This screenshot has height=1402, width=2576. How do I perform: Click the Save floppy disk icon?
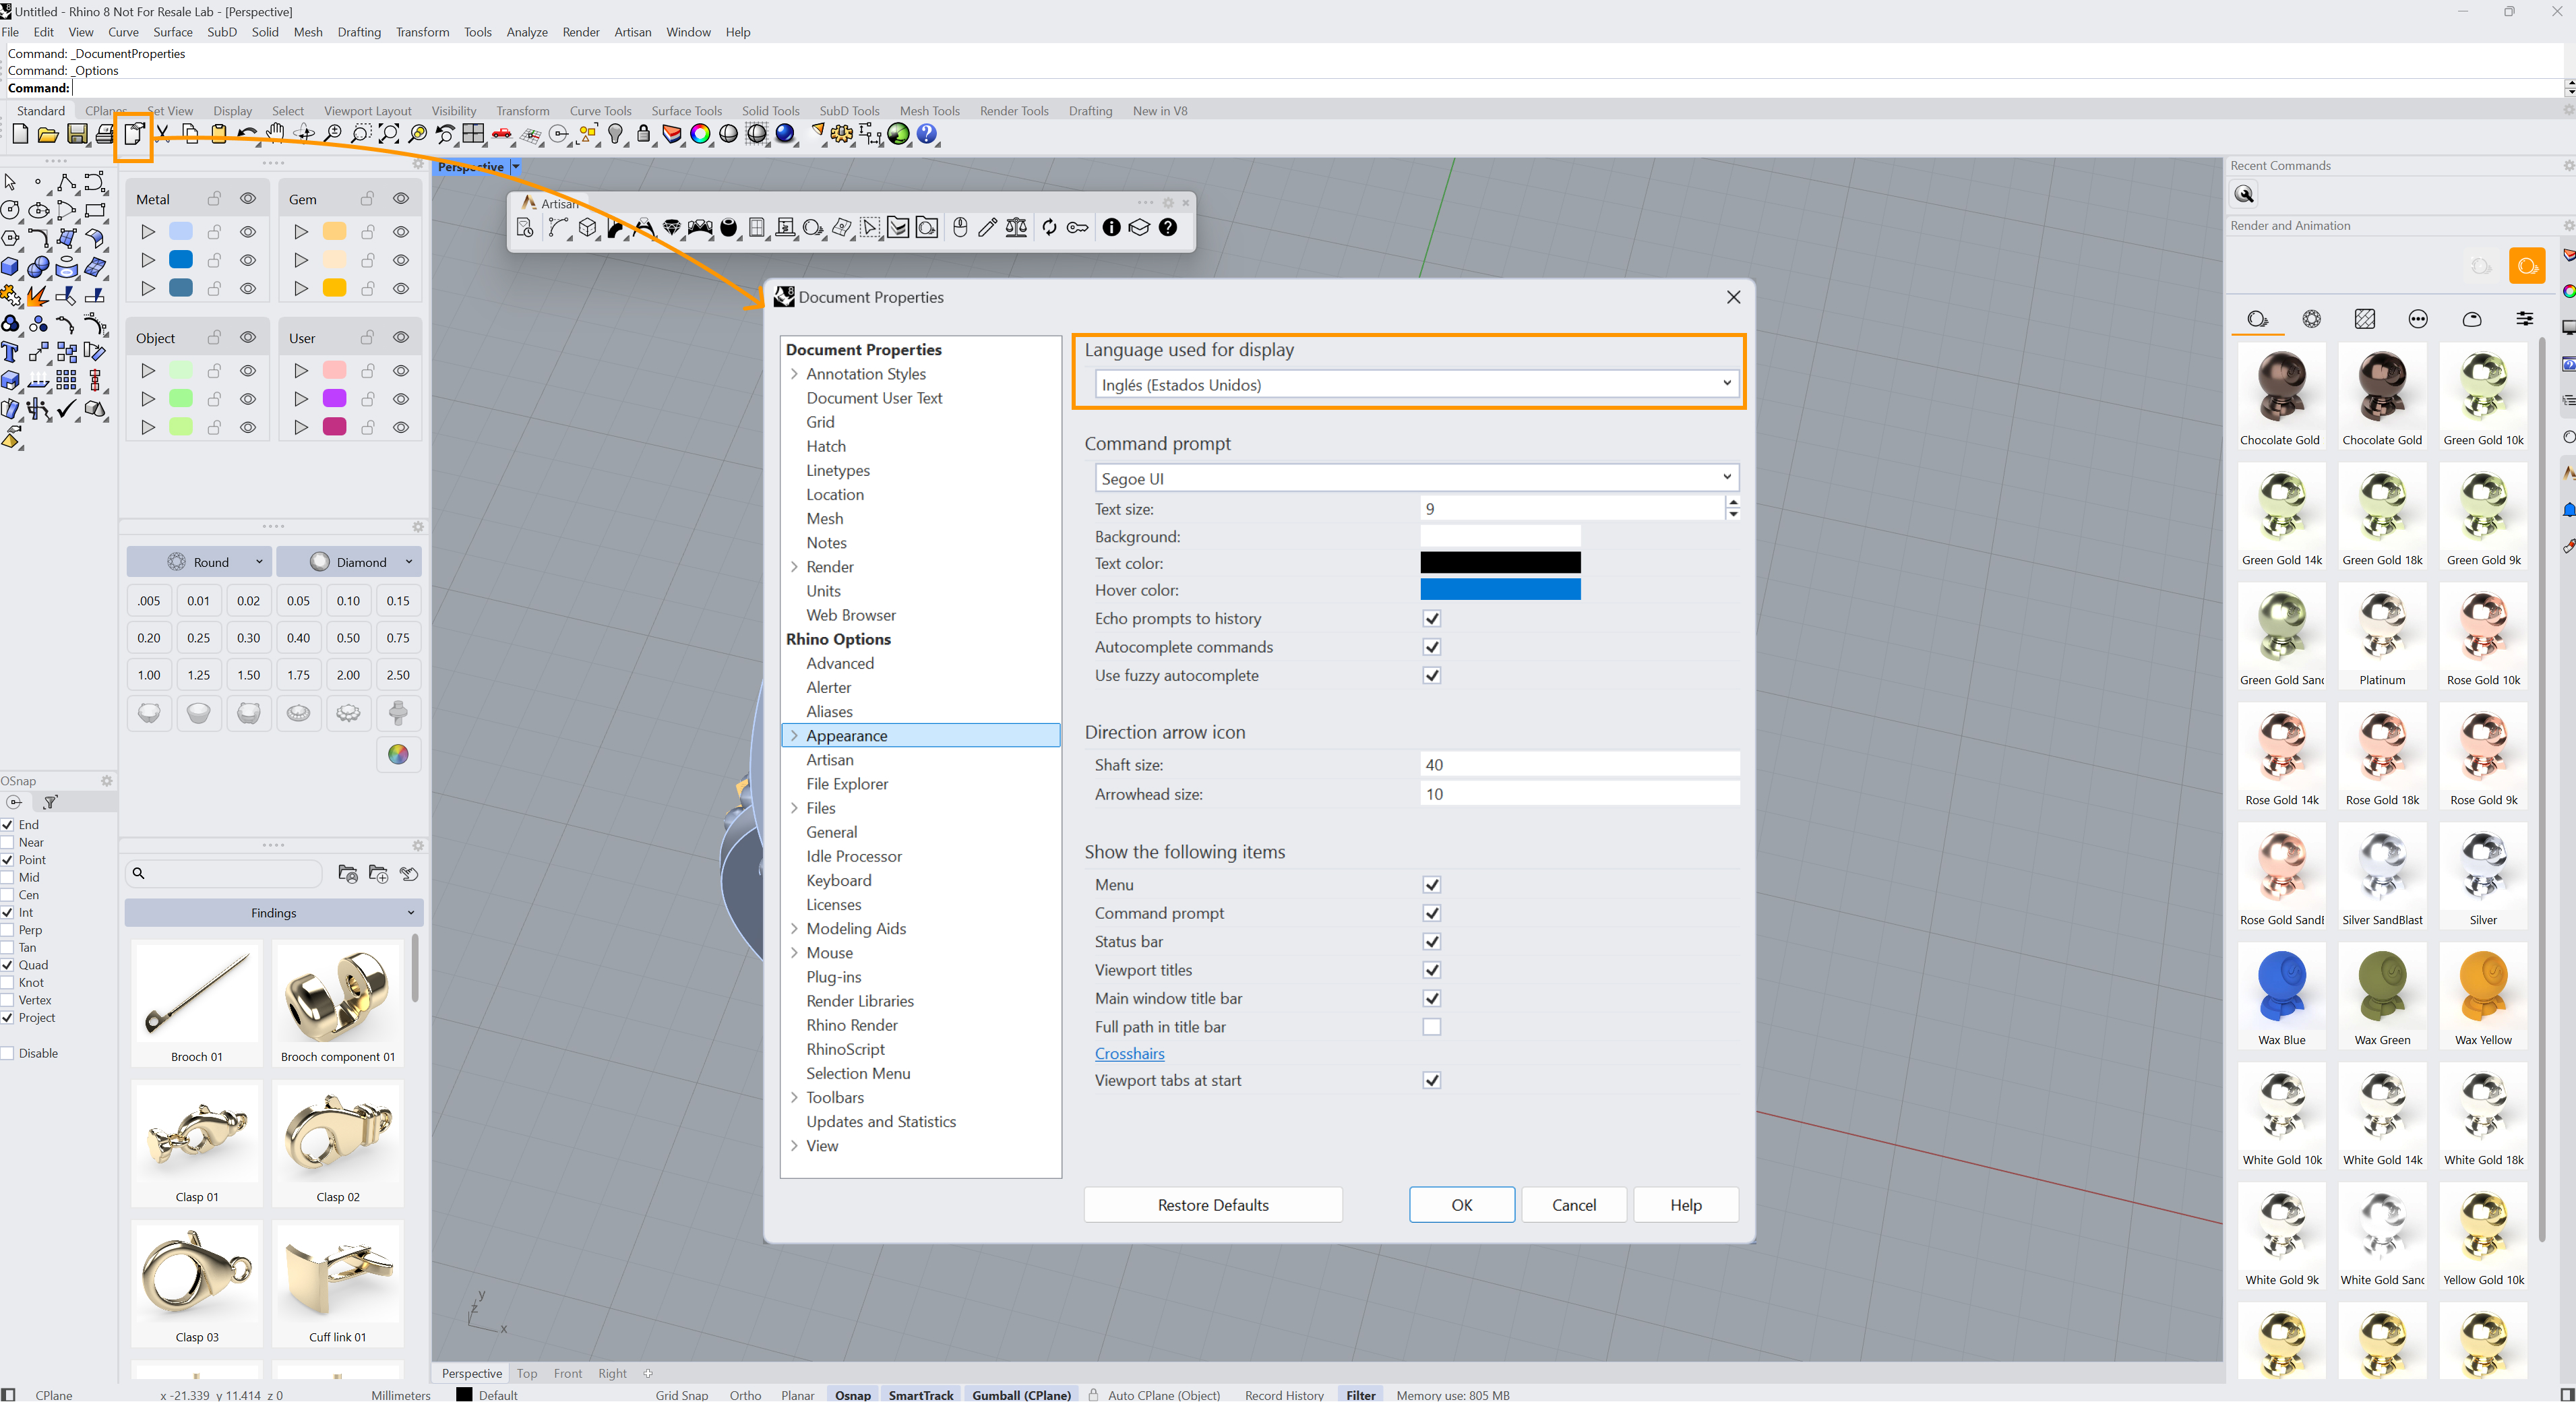77,134
